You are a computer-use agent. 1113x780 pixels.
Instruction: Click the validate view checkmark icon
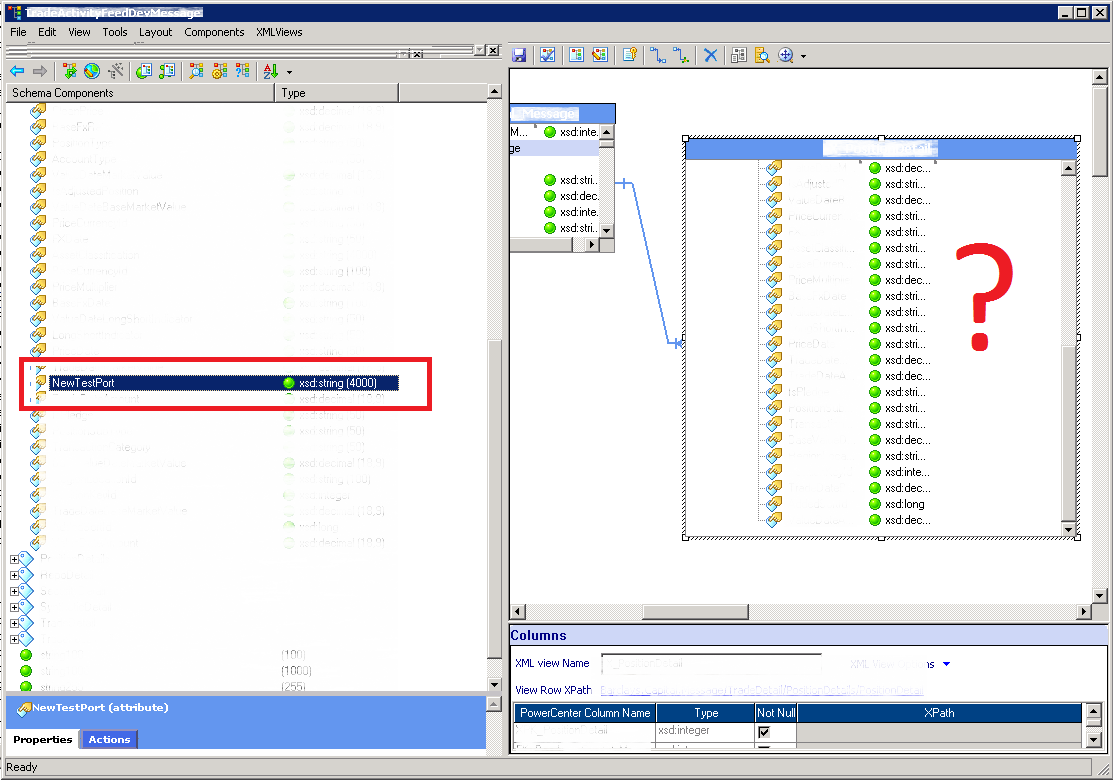(x=548, y=55)
